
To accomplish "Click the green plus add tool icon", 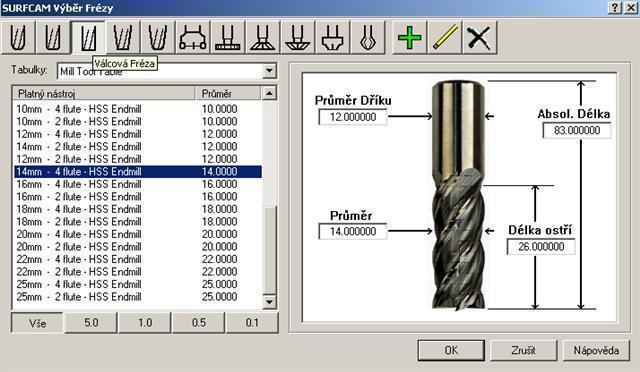I will (x=409, y=38).
